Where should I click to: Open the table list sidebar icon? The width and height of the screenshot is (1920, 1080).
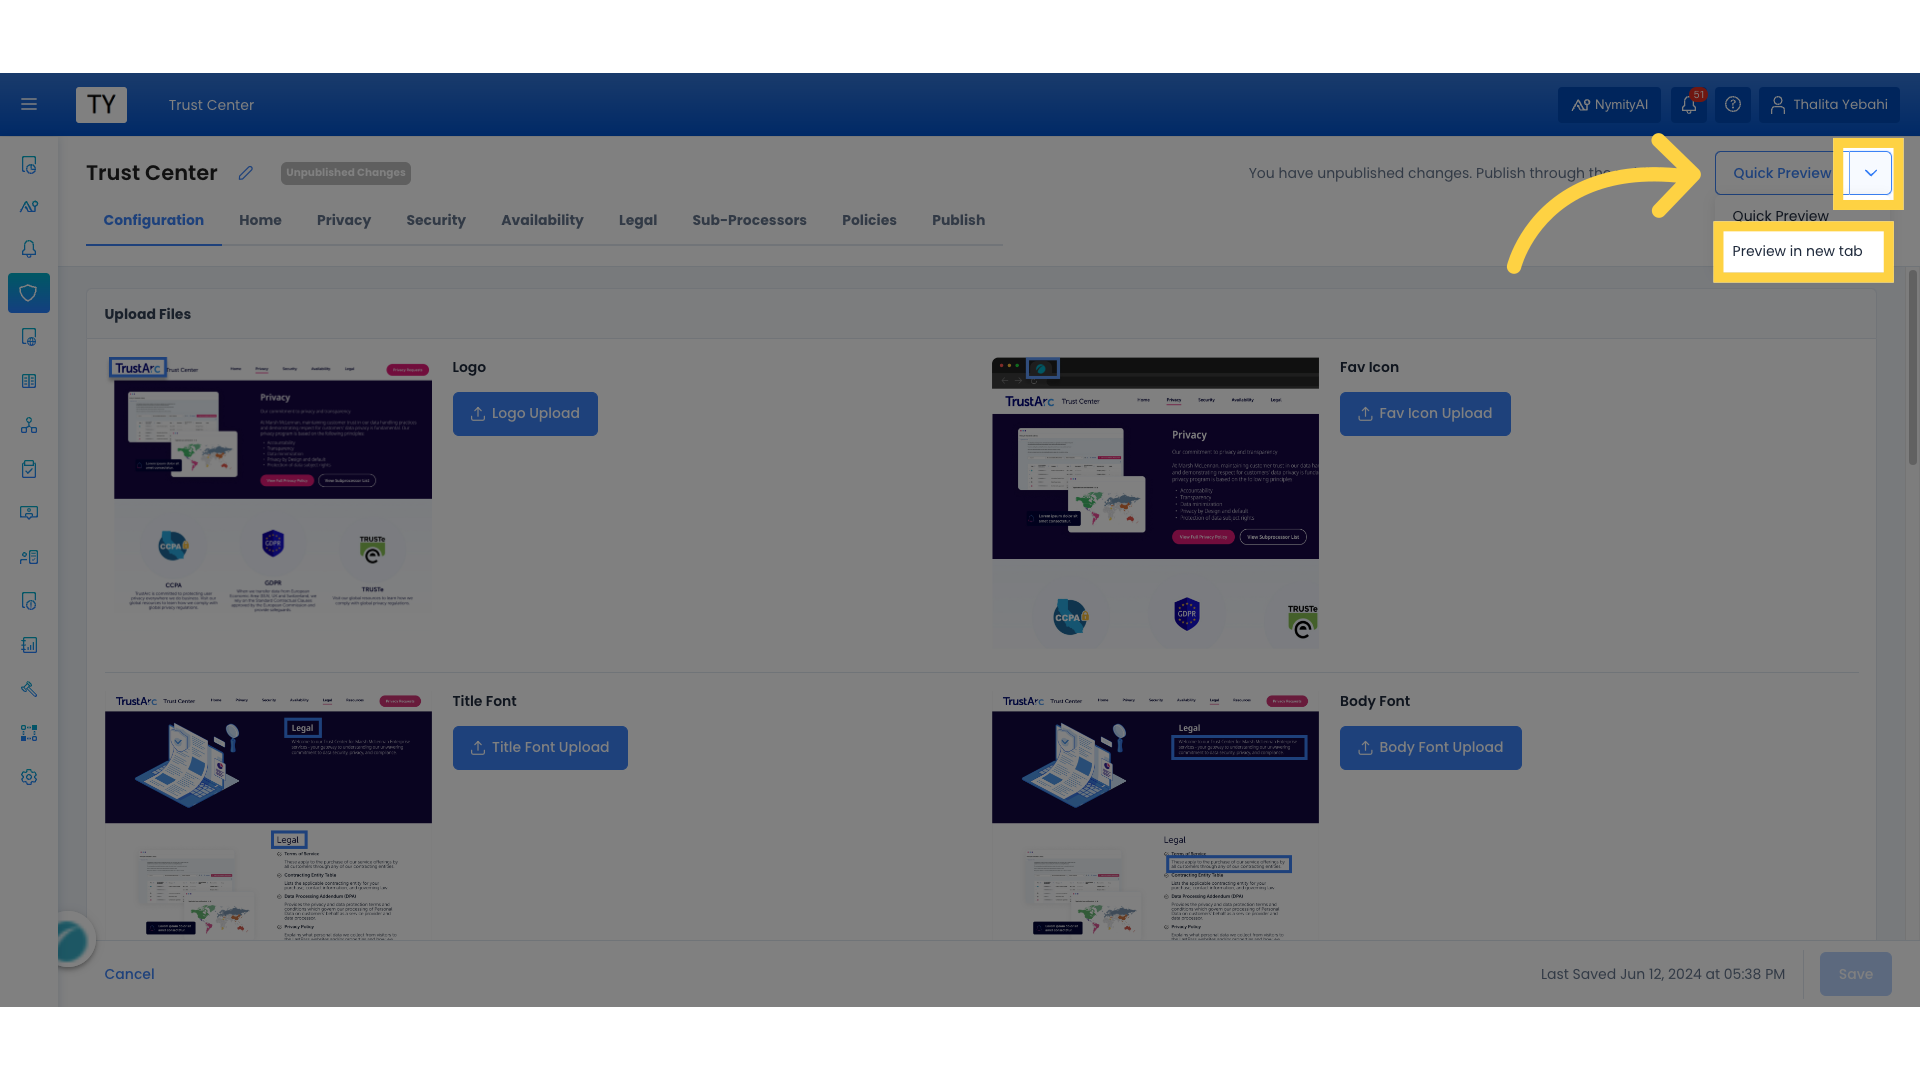pos(29,381)
